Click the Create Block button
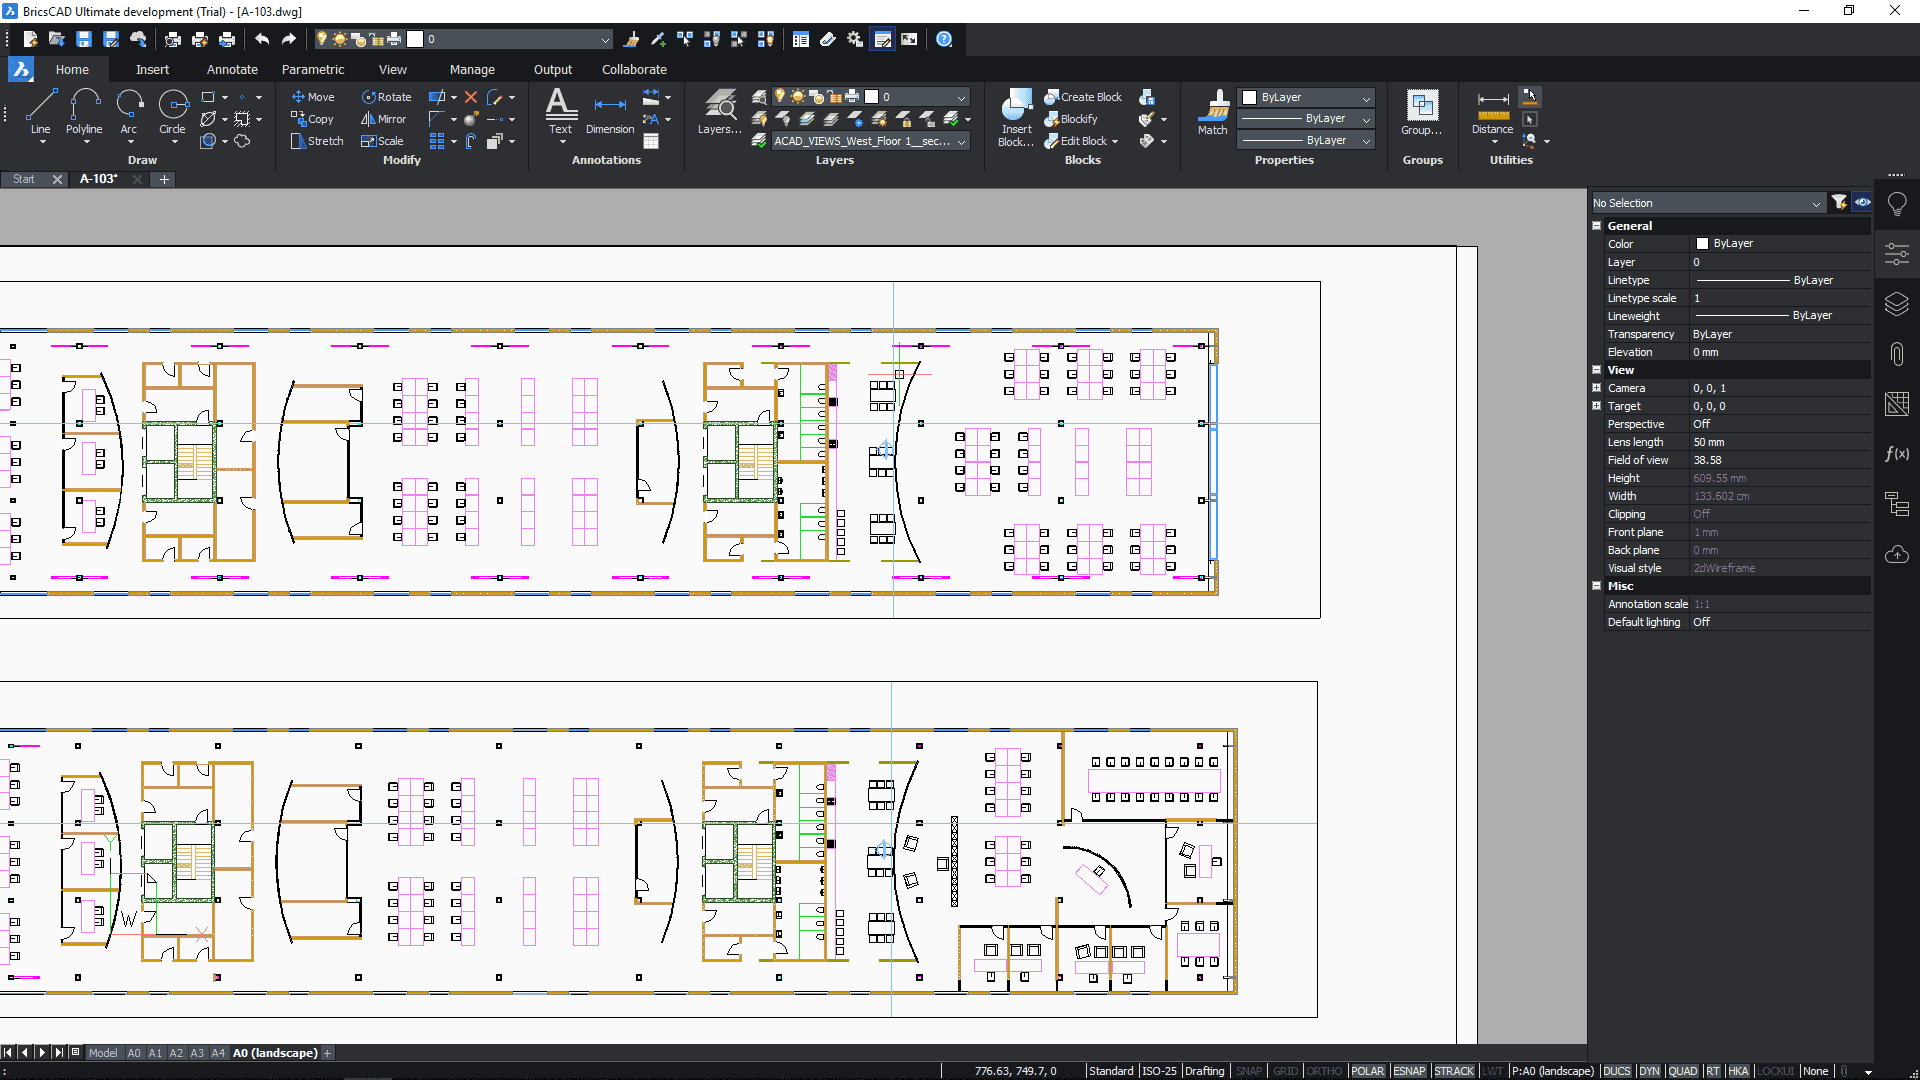The width and height of the screenshot is (1920, 1080). coord(1083,97)
